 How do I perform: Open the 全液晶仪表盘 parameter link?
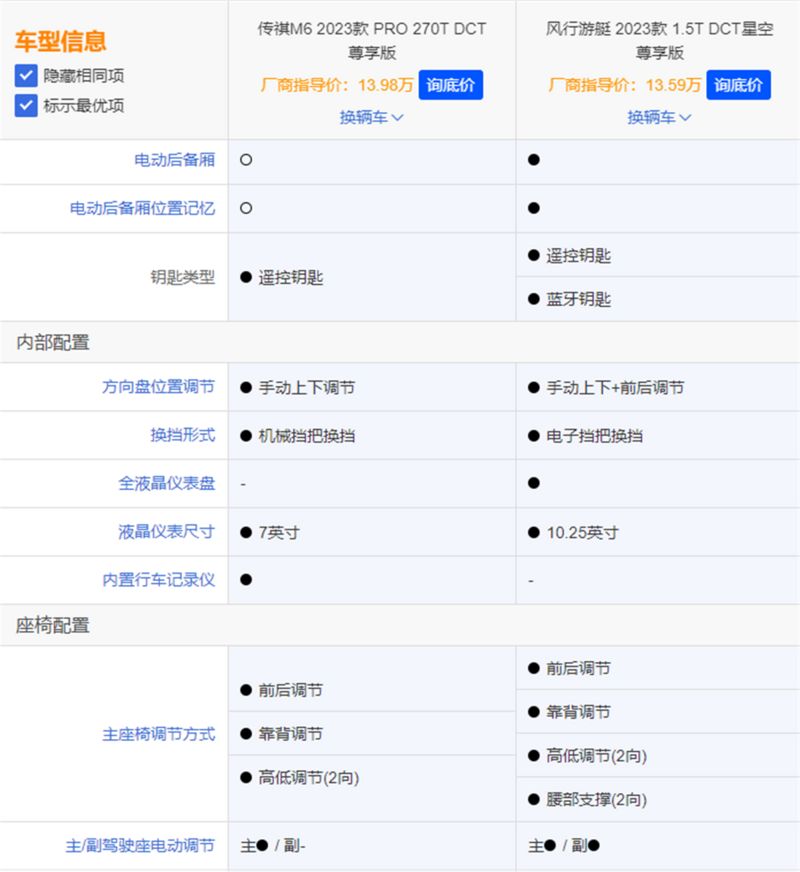pos(167,483)
